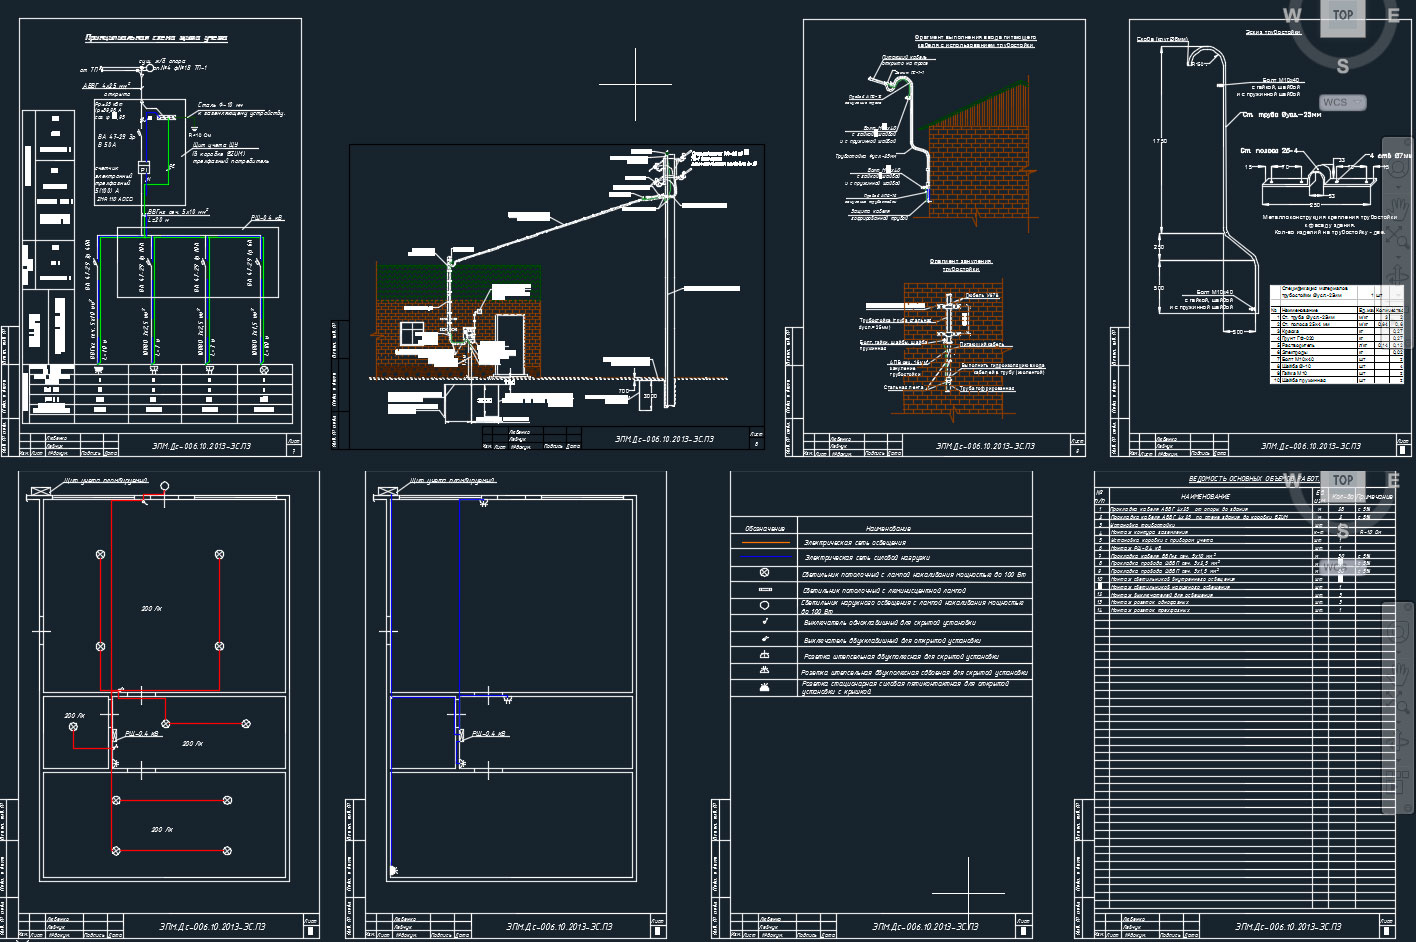Screen dimensions: 1416x942
Task: Click the TOP face of the upper ViewCube
Action: pos(1342,15)
